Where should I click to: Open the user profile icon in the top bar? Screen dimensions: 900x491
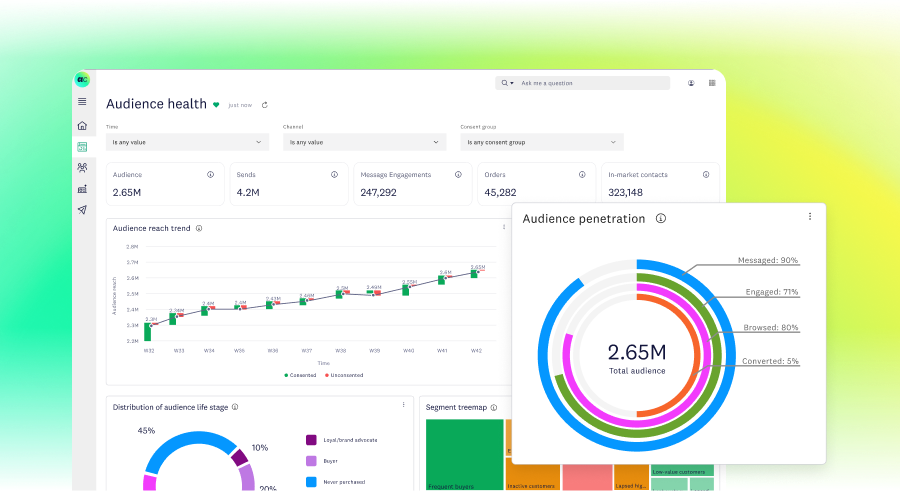pos(691,83)
